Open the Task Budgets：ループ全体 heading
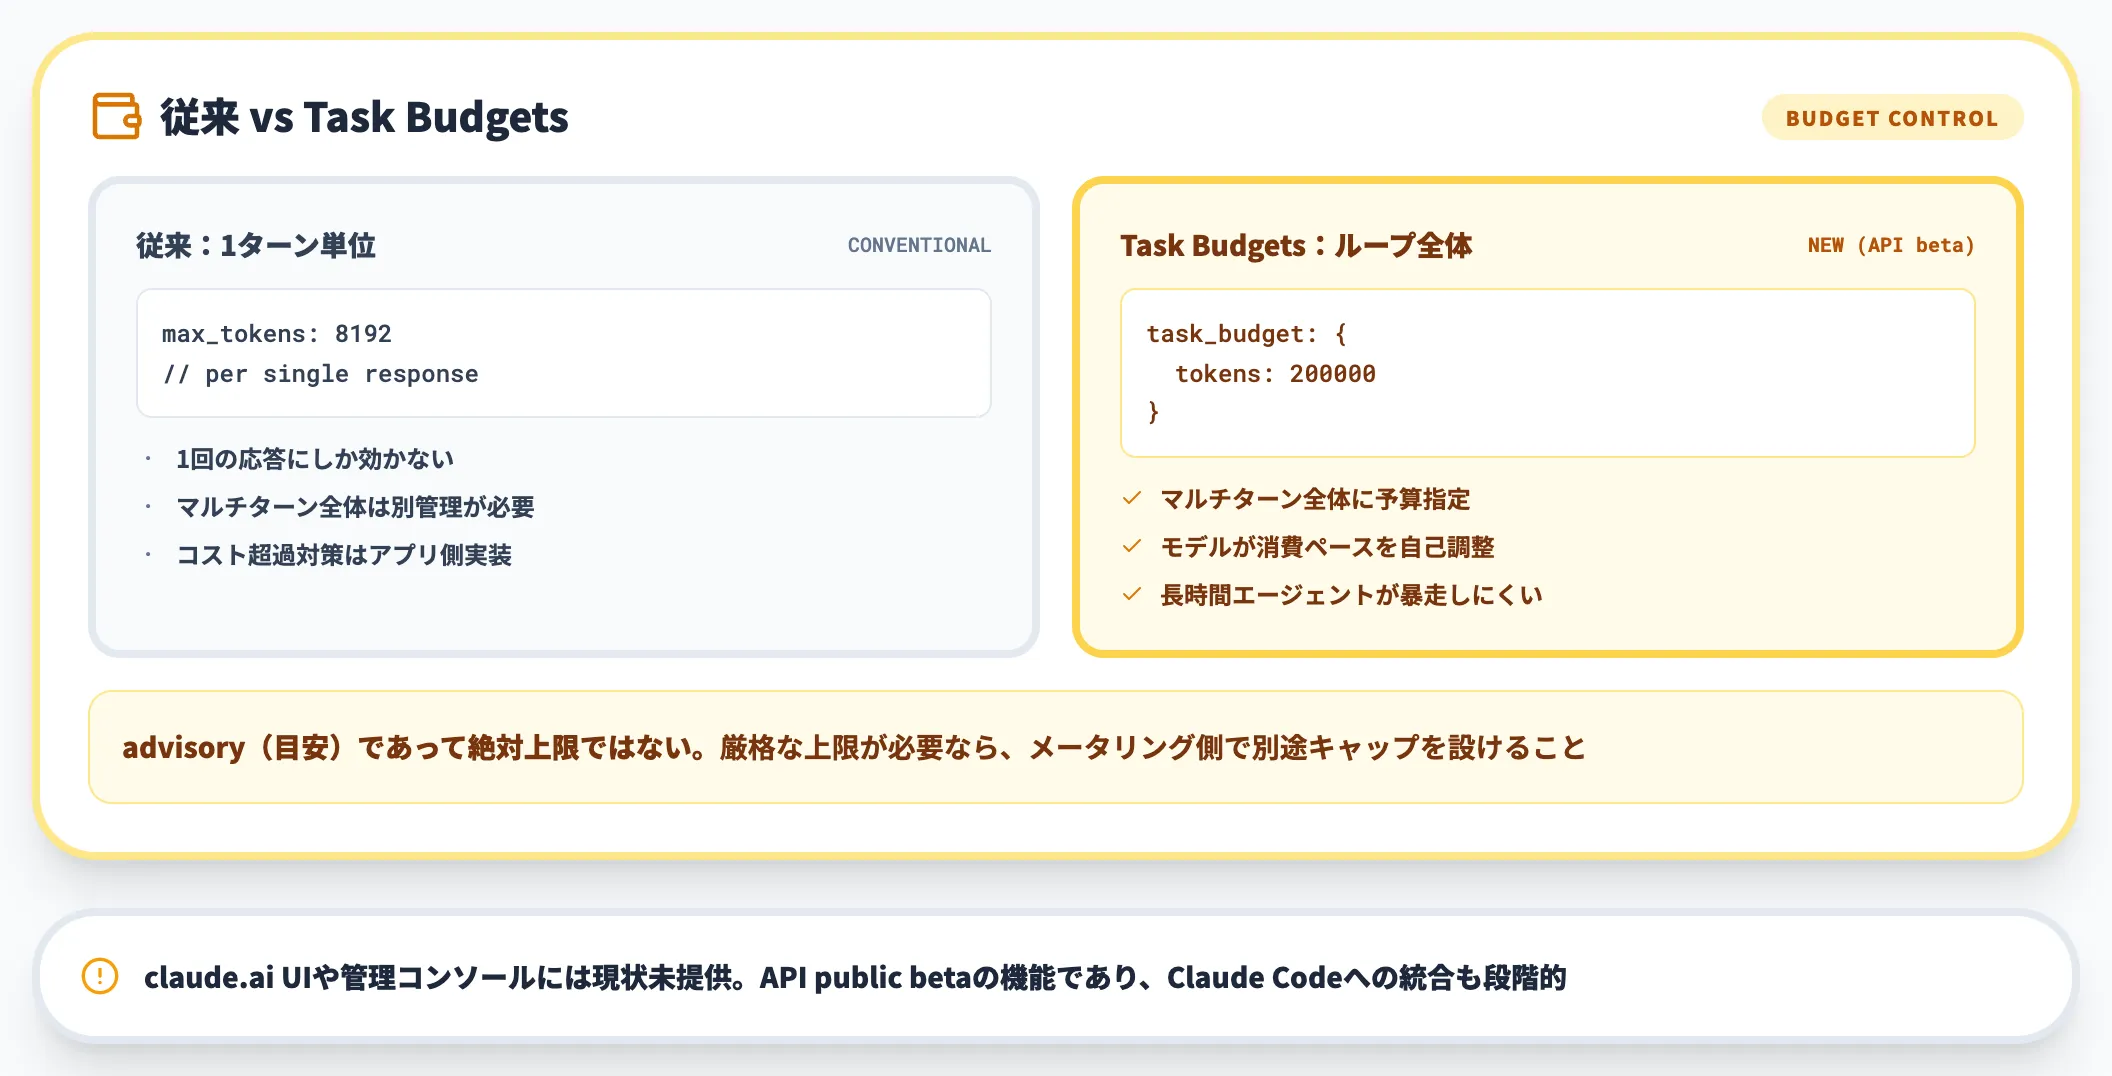The height and width of the screenshot is (1076, 2112). (x=1300, y=245)
